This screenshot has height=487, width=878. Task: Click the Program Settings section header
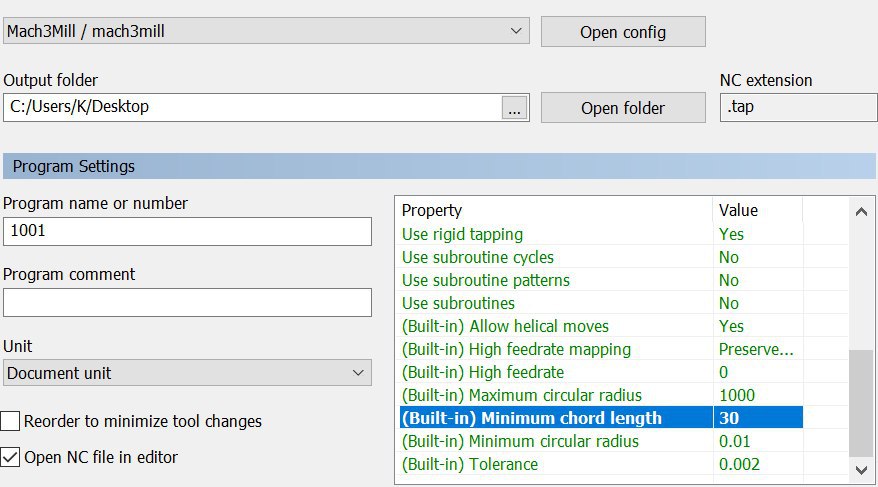click(x=439, y=166)
